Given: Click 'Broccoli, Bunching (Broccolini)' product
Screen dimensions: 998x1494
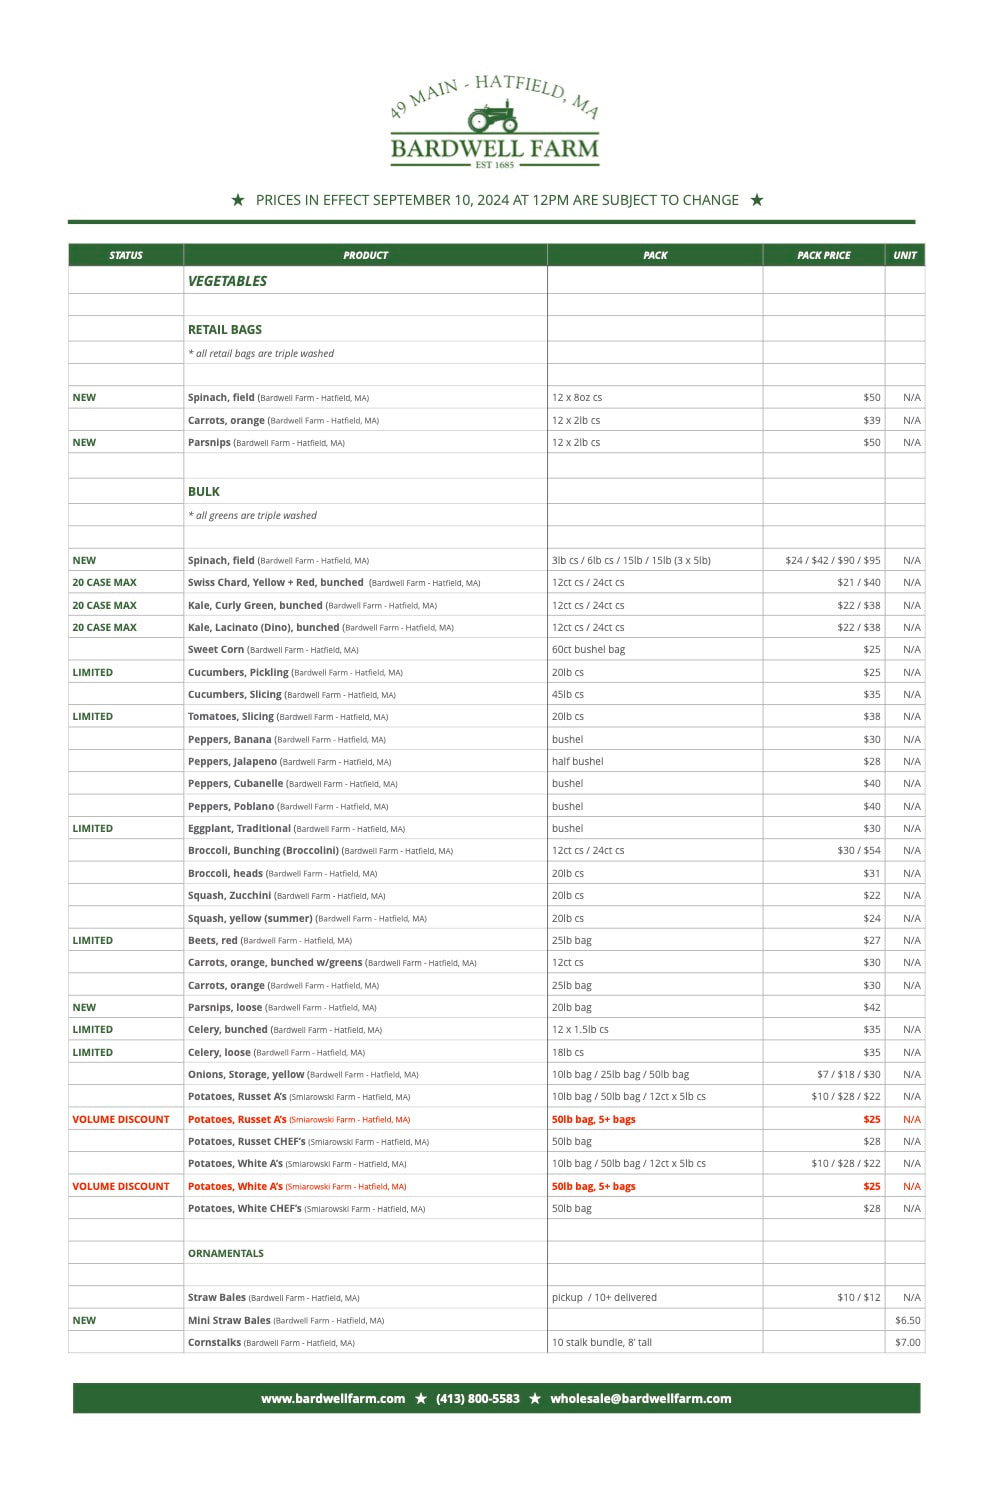Looking at the screenshot, I should (264, 850).
